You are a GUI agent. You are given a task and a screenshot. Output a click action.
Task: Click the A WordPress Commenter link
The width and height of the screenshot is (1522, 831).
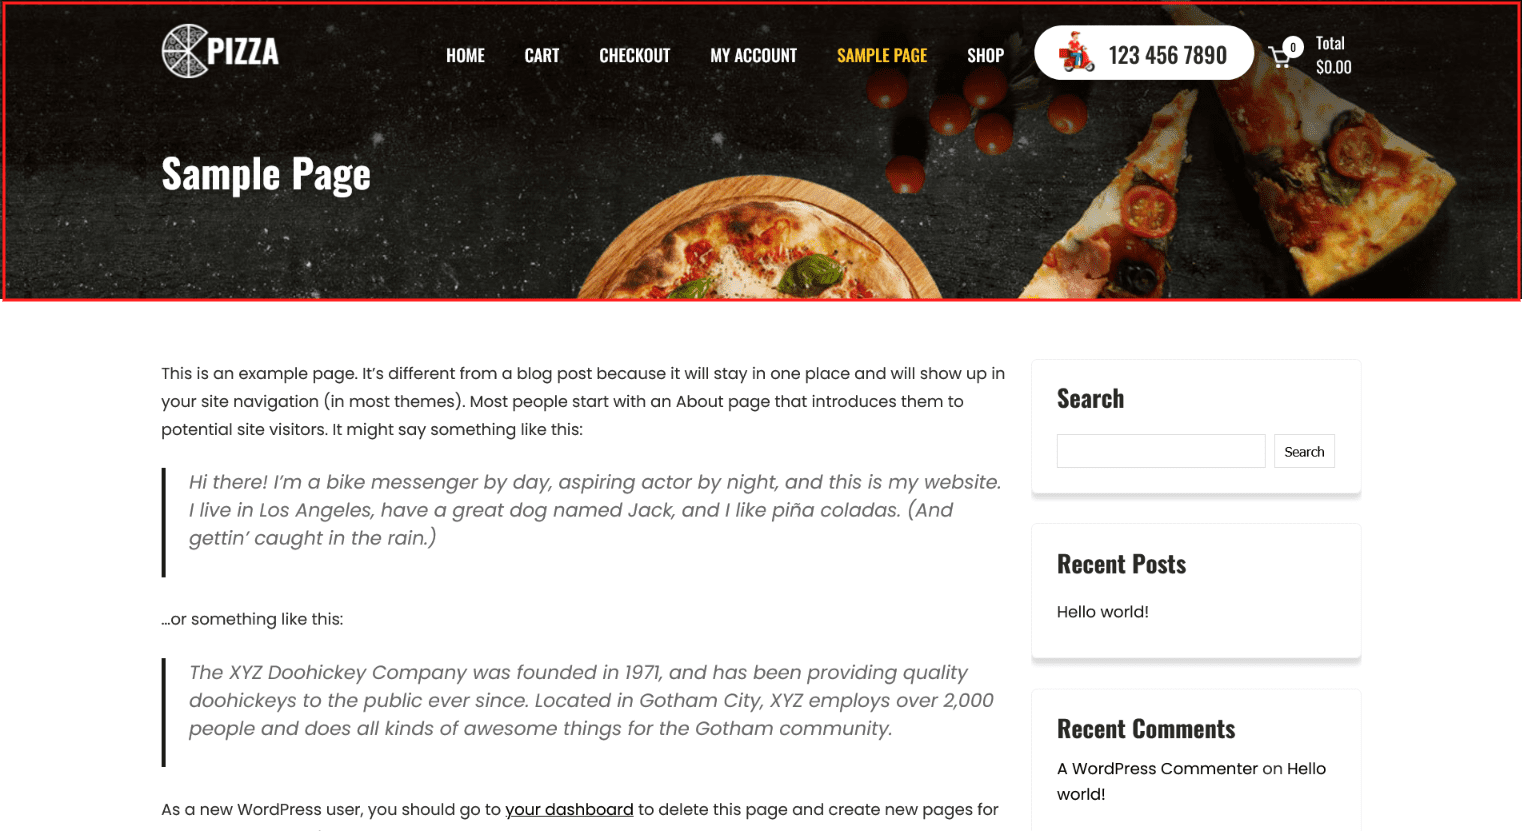(x=1157, y=769)
